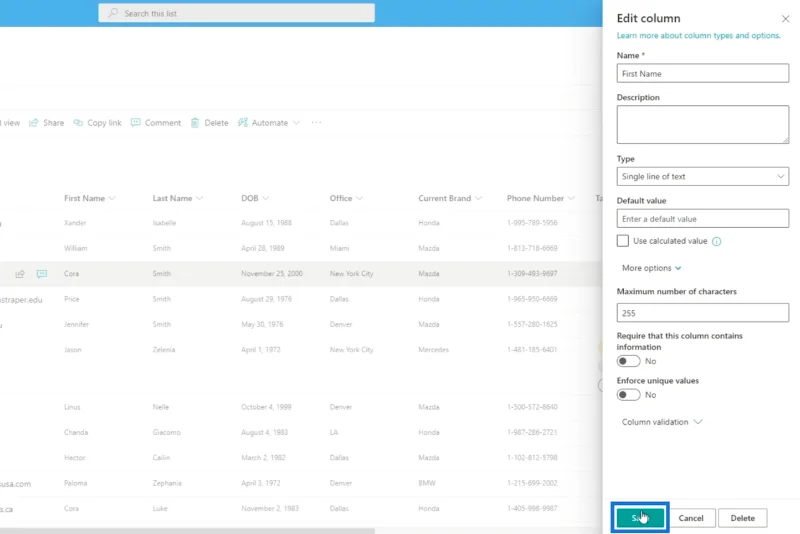This screenshot has height=534, width=800.
Task: Open the more actions ellipsis in toolbar
Action: (316, 122)
